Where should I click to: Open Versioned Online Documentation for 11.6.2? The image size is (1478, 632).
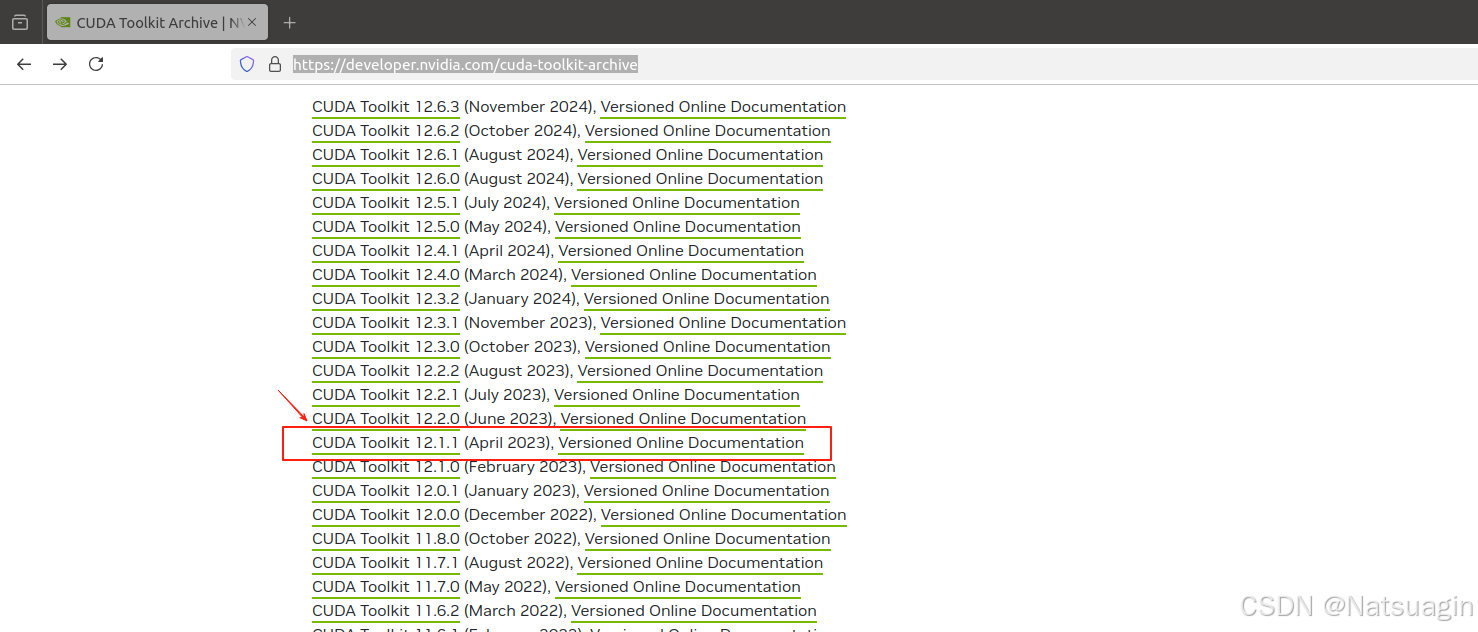pyautogui.click(x=694, y=611)
